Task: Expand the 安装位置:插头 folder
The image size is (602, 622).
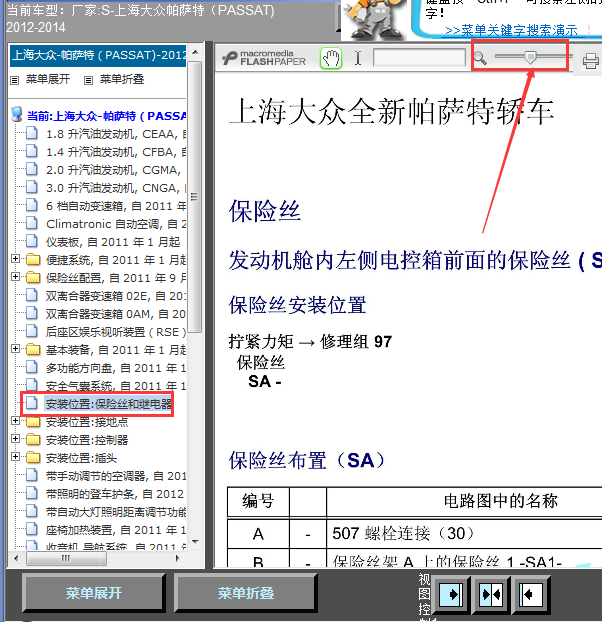Action: [x=15, y=457]
